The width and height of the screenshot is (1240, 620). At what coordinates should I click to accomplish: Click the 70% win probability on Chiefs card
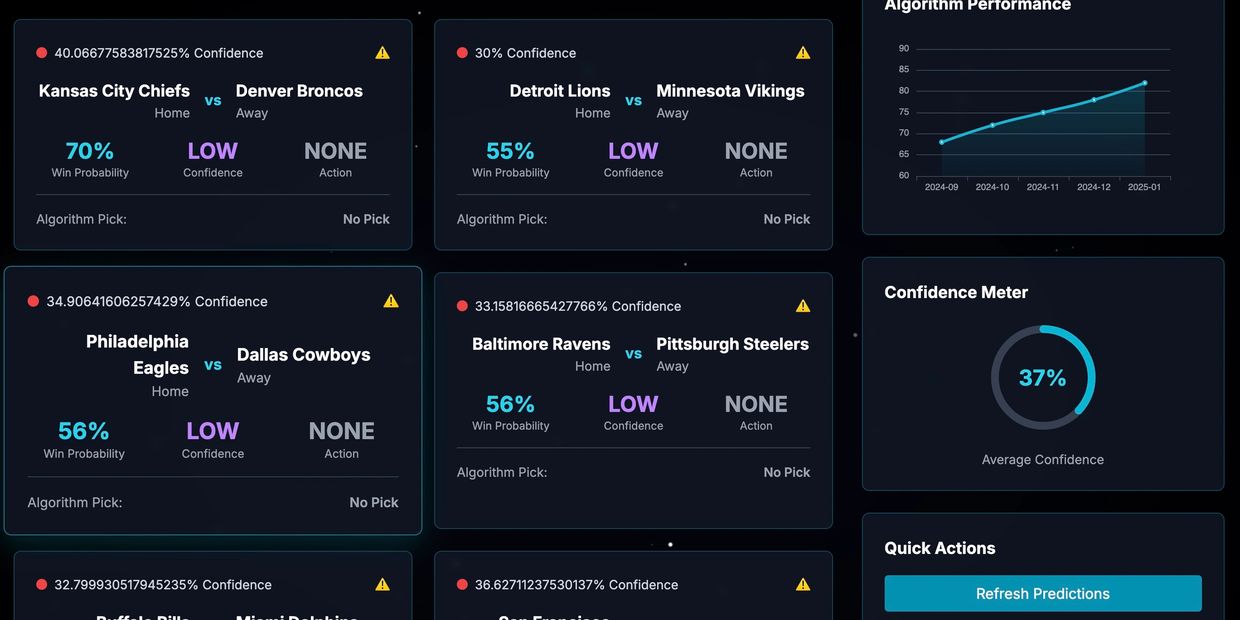point(90,151)
